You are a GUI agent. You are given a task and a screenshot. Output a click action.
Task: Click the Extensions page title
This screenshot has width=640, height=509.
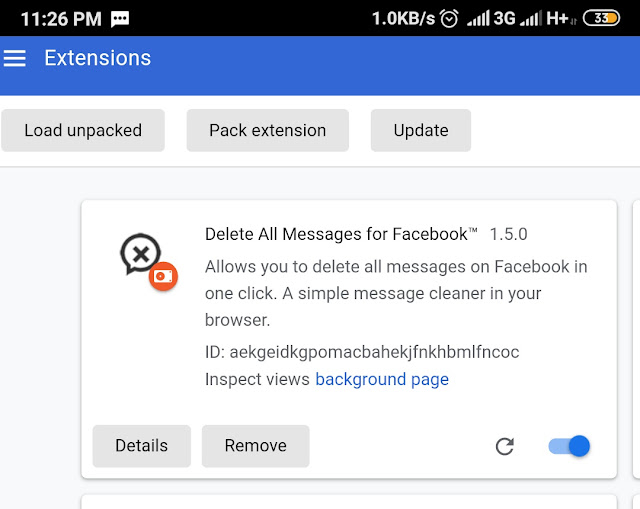98,58
